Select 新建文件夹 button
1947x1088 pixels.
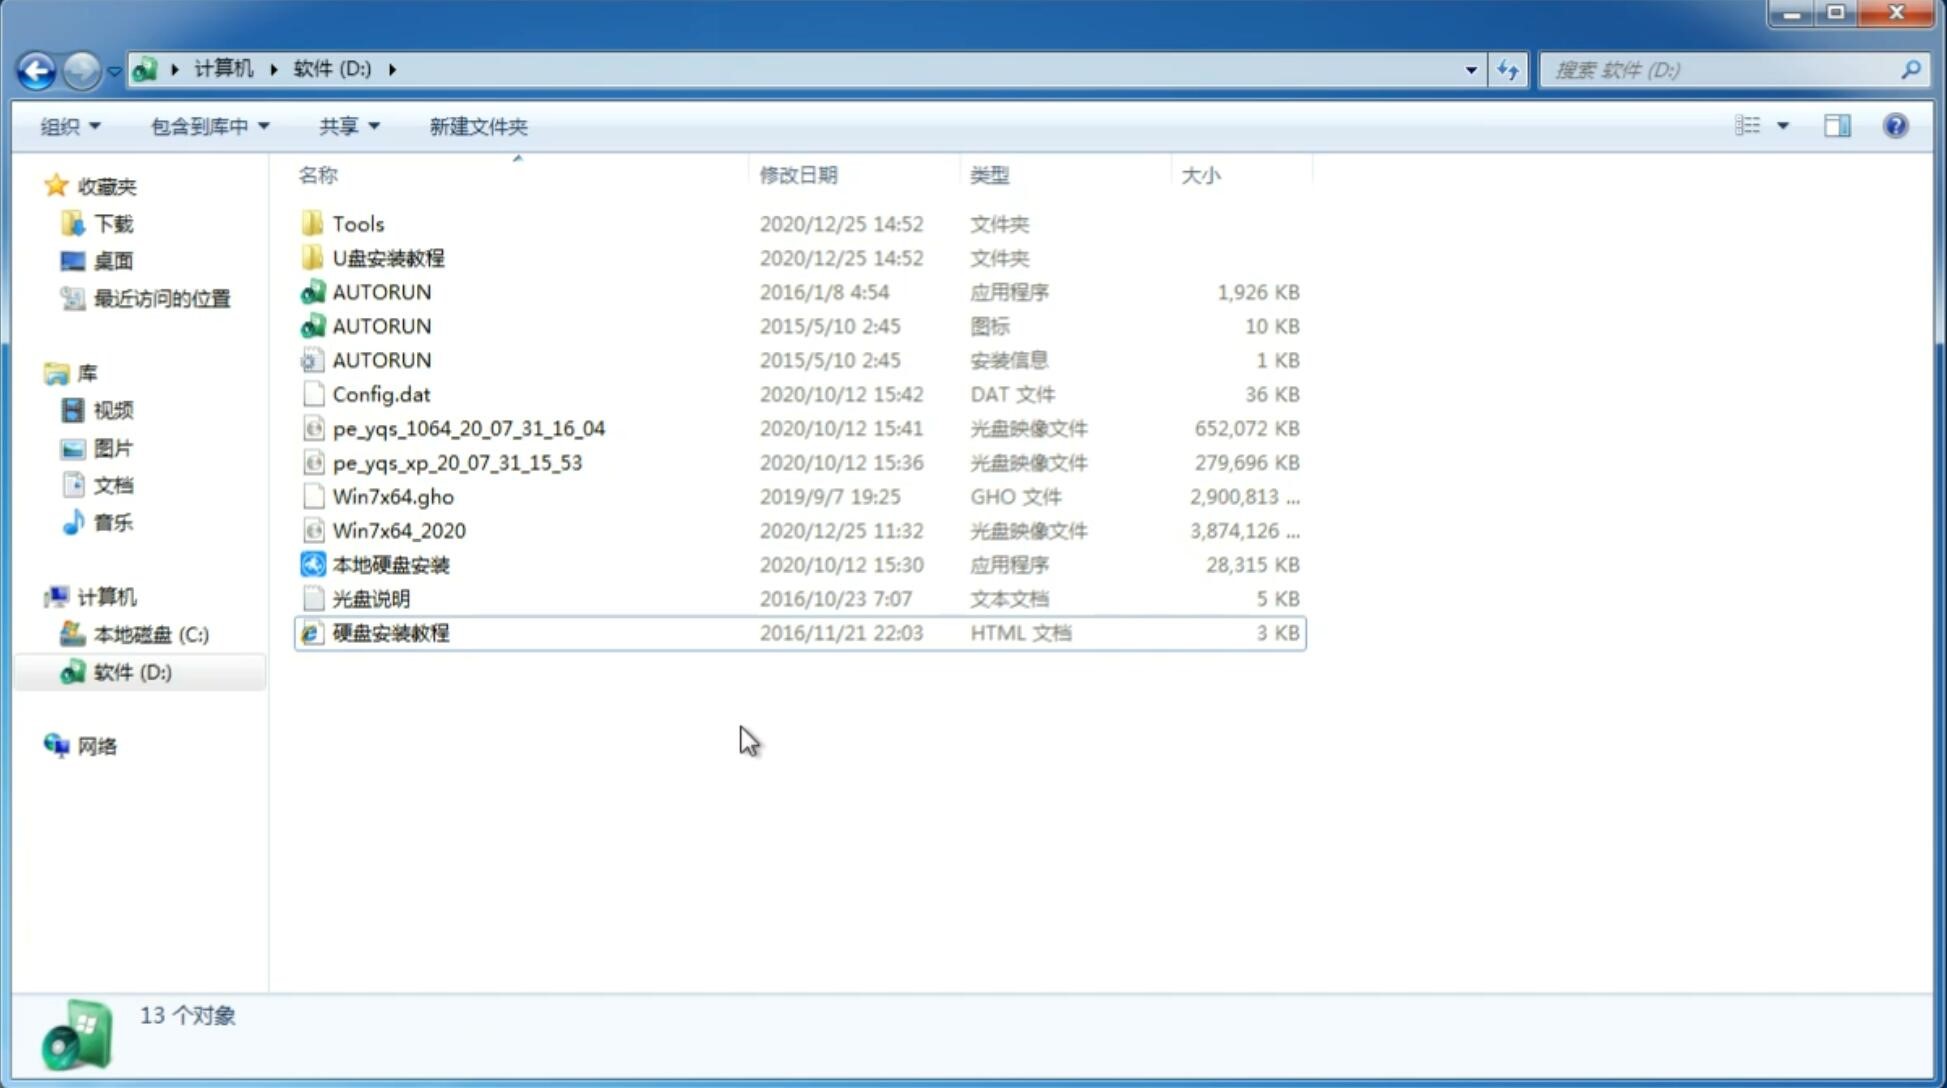(x=477, y=126)
